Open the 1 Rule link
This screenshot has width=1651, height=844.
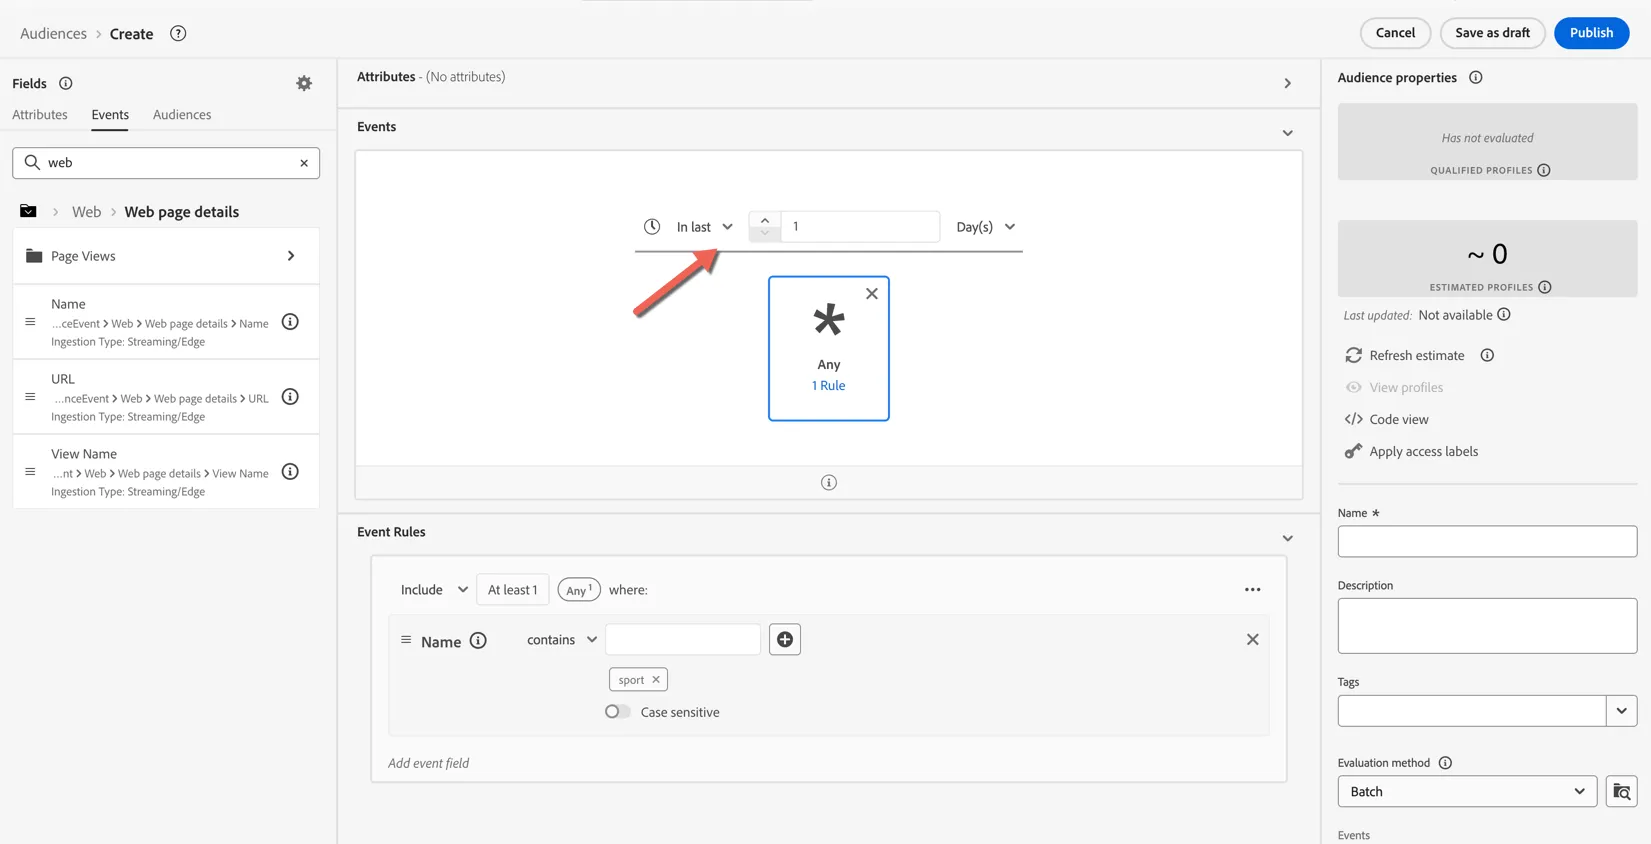pos(828,386)
